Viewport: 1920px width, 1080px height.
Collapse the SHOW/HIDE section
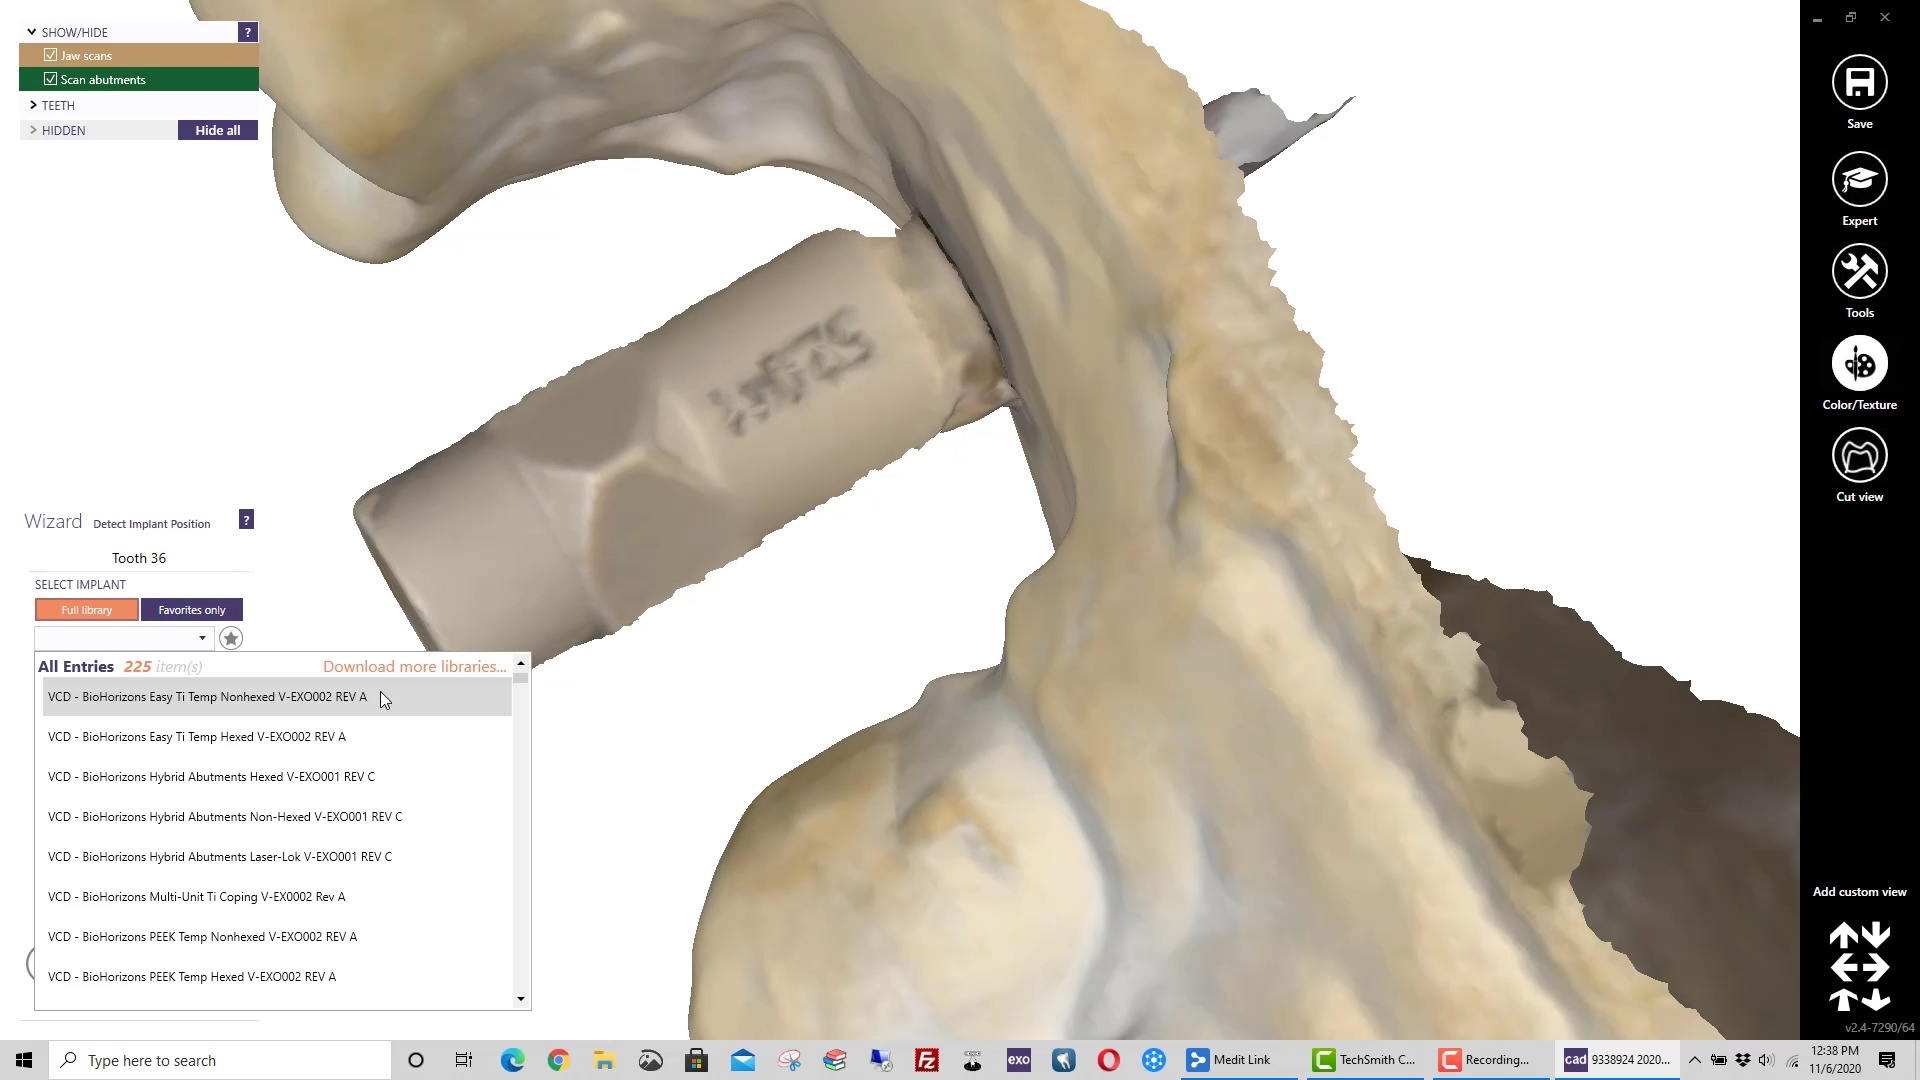32,32
